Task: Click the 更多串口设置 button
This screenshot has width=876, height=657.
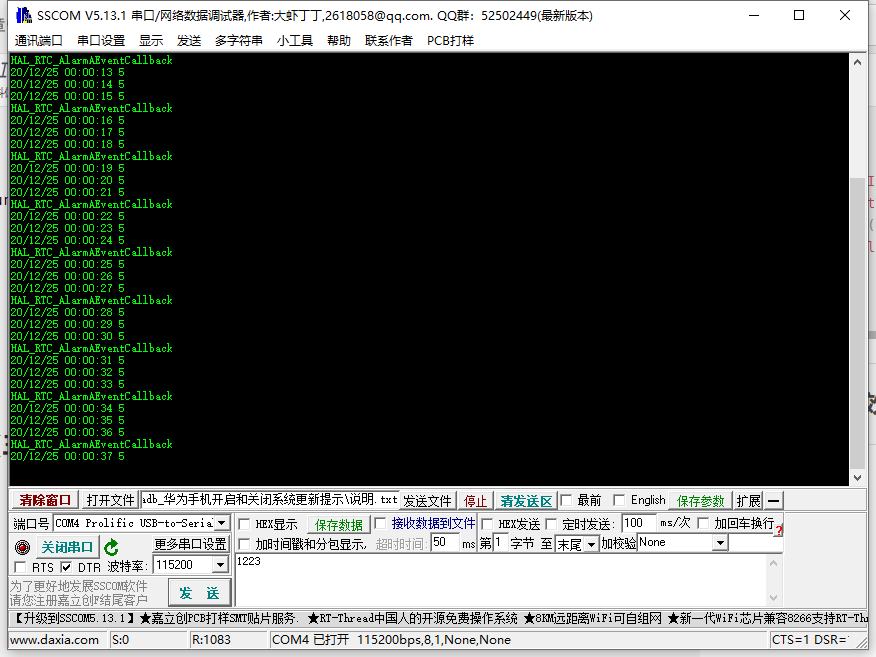Action: 190,544
